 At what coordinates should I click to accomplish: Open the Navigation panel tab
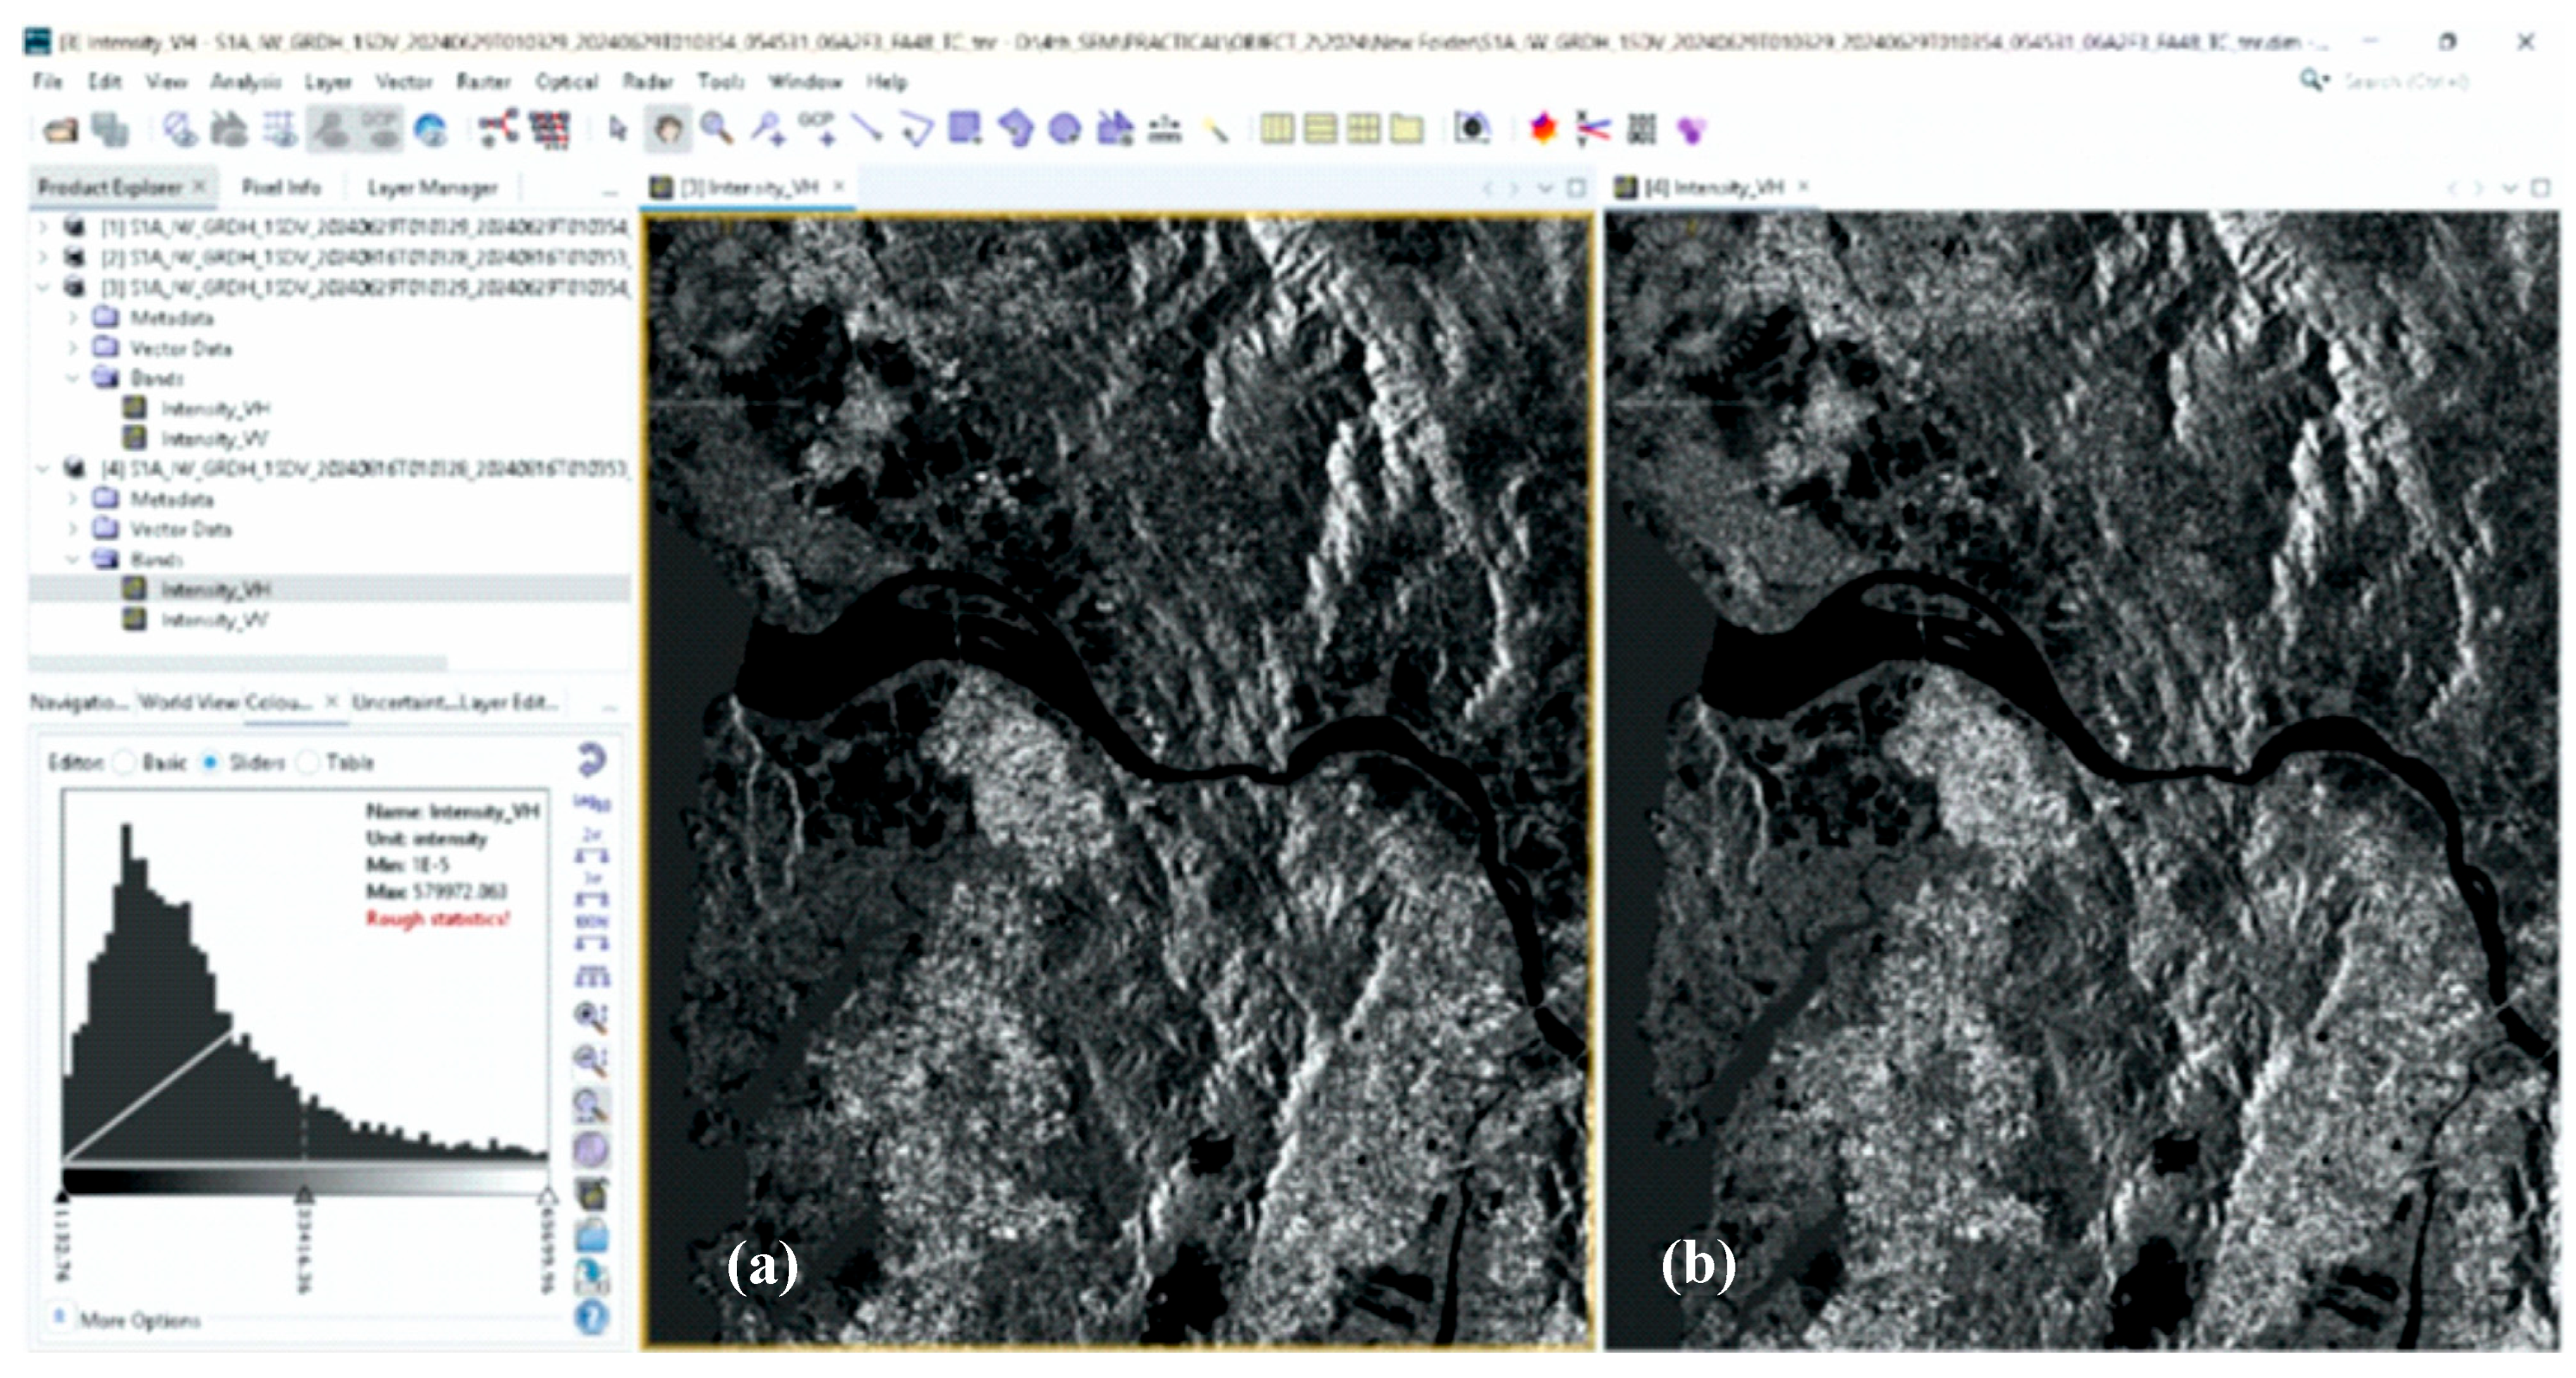coord(79,702)
